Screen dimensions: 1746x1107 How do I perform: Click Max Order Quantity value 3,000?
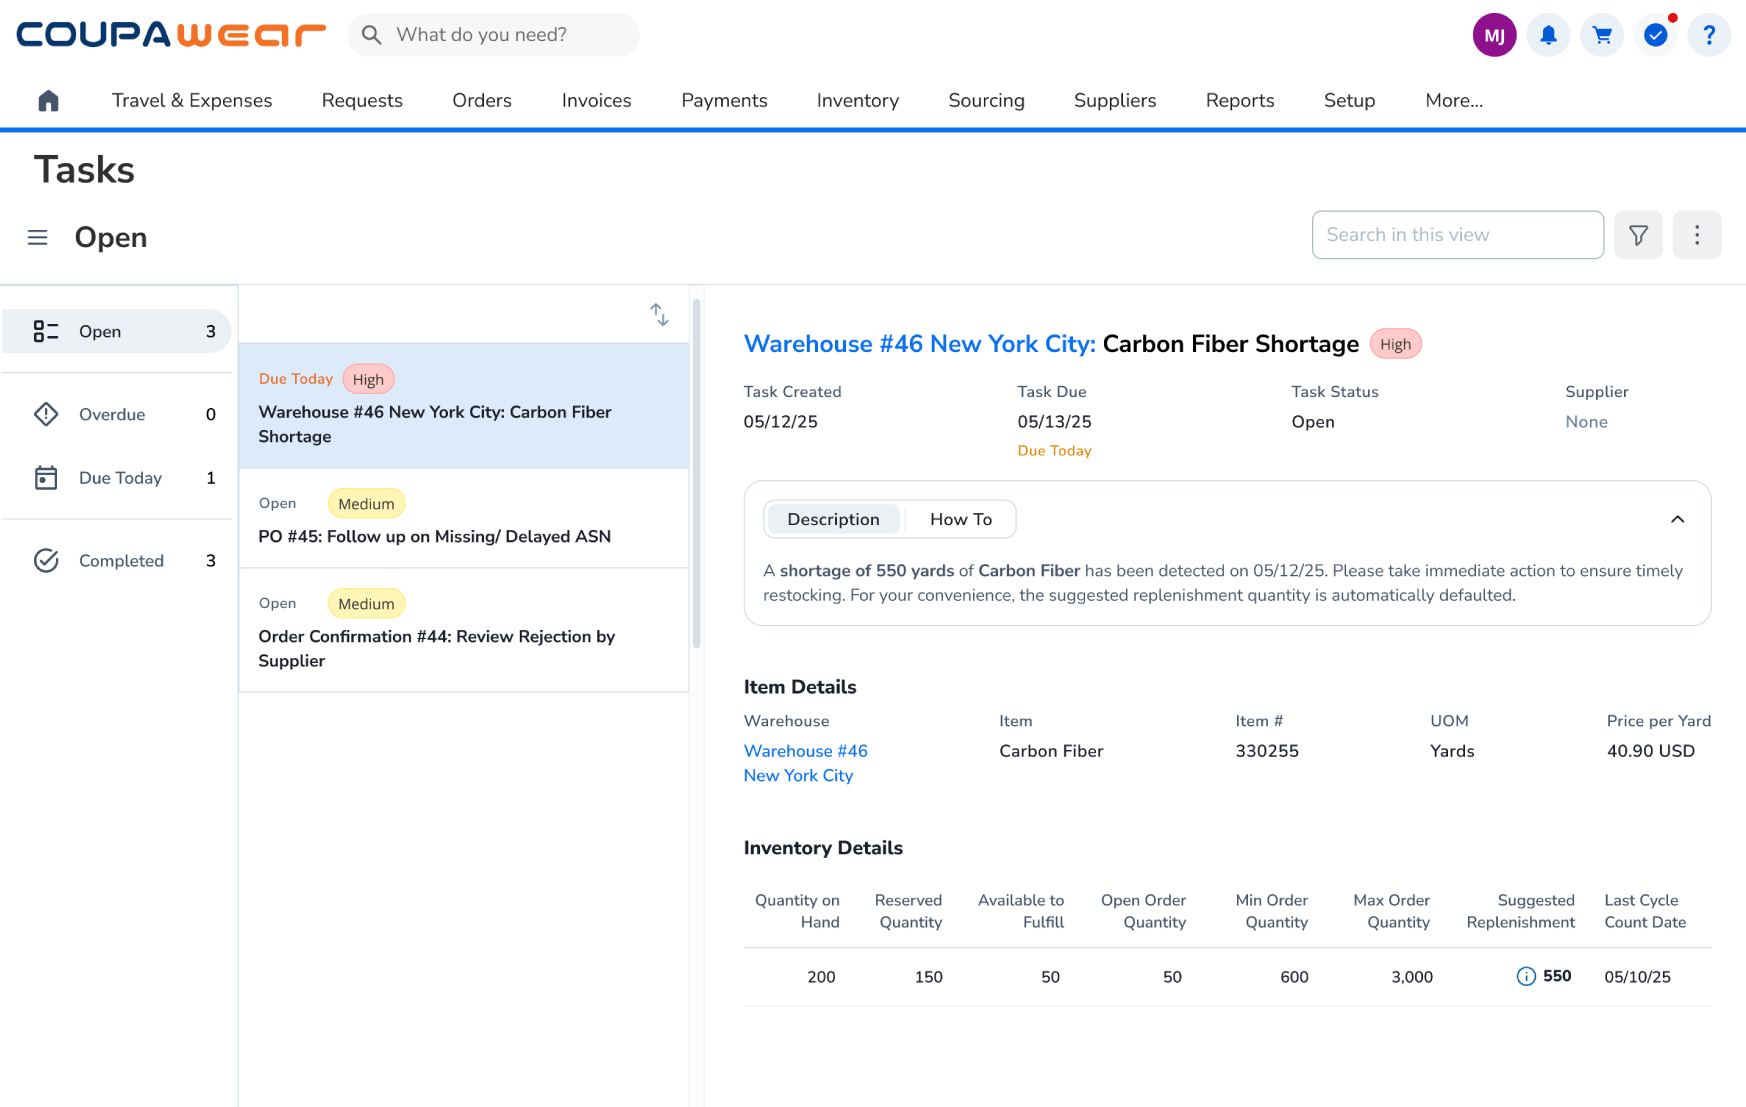click(1412, 977)
